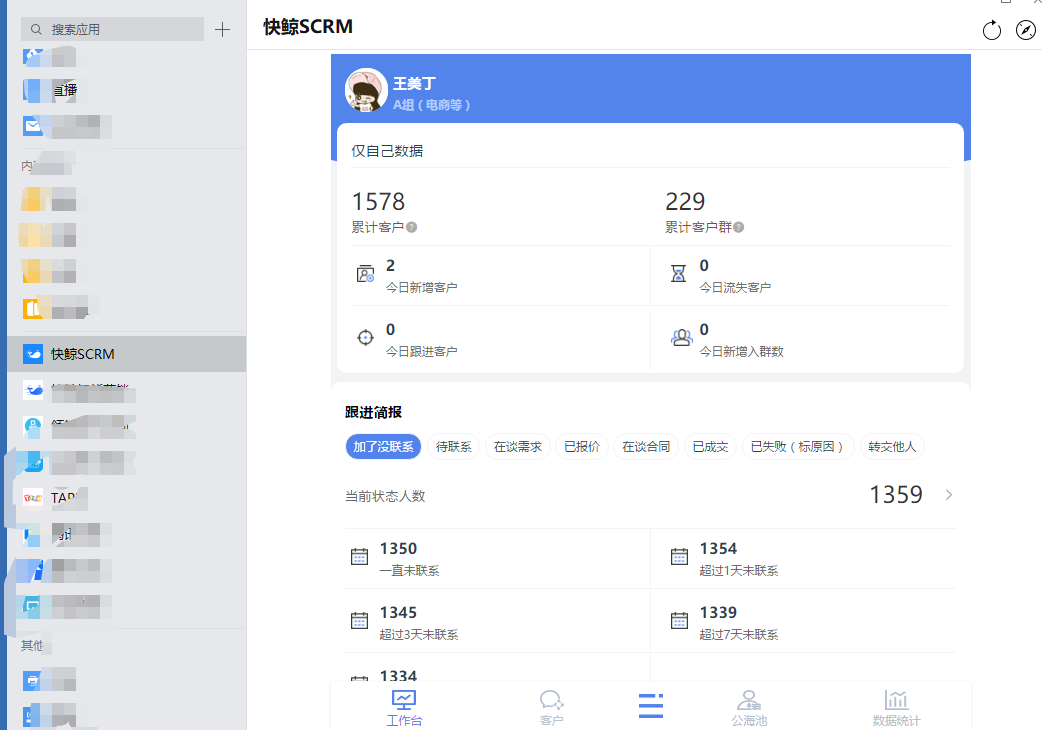Select the 转交他人 status tab
This screenshot has height=730, width=1042.
pyautogui.click(x=892, y=446)
